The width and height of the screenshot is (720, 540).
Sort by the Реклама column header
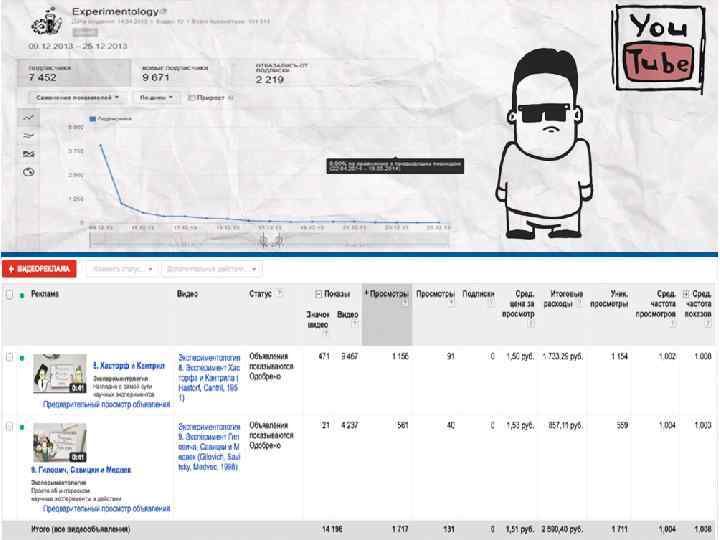pos(45,294)
